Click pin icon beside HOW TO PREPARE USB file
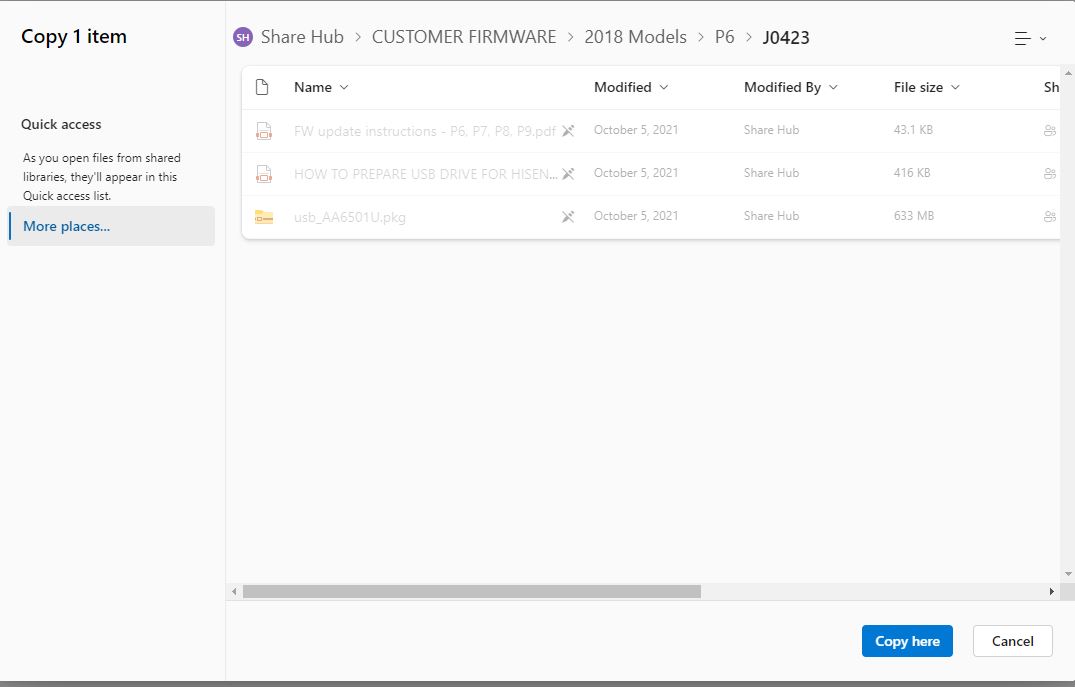This screenshot has height=687, width=1075. coord(568,173)
